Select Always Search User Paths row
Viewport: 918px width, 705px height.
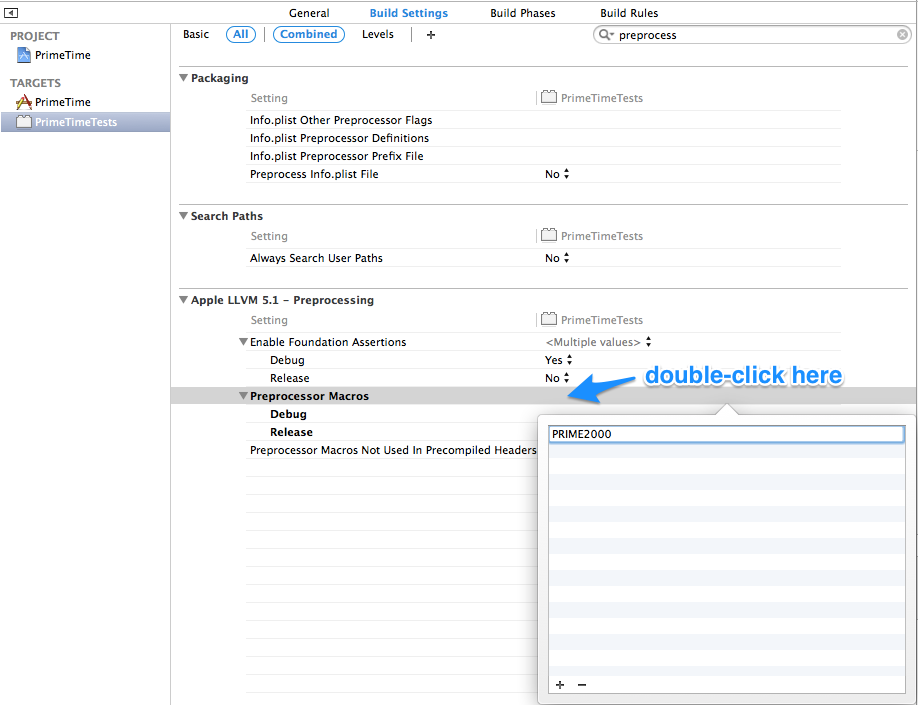point(543,258)
